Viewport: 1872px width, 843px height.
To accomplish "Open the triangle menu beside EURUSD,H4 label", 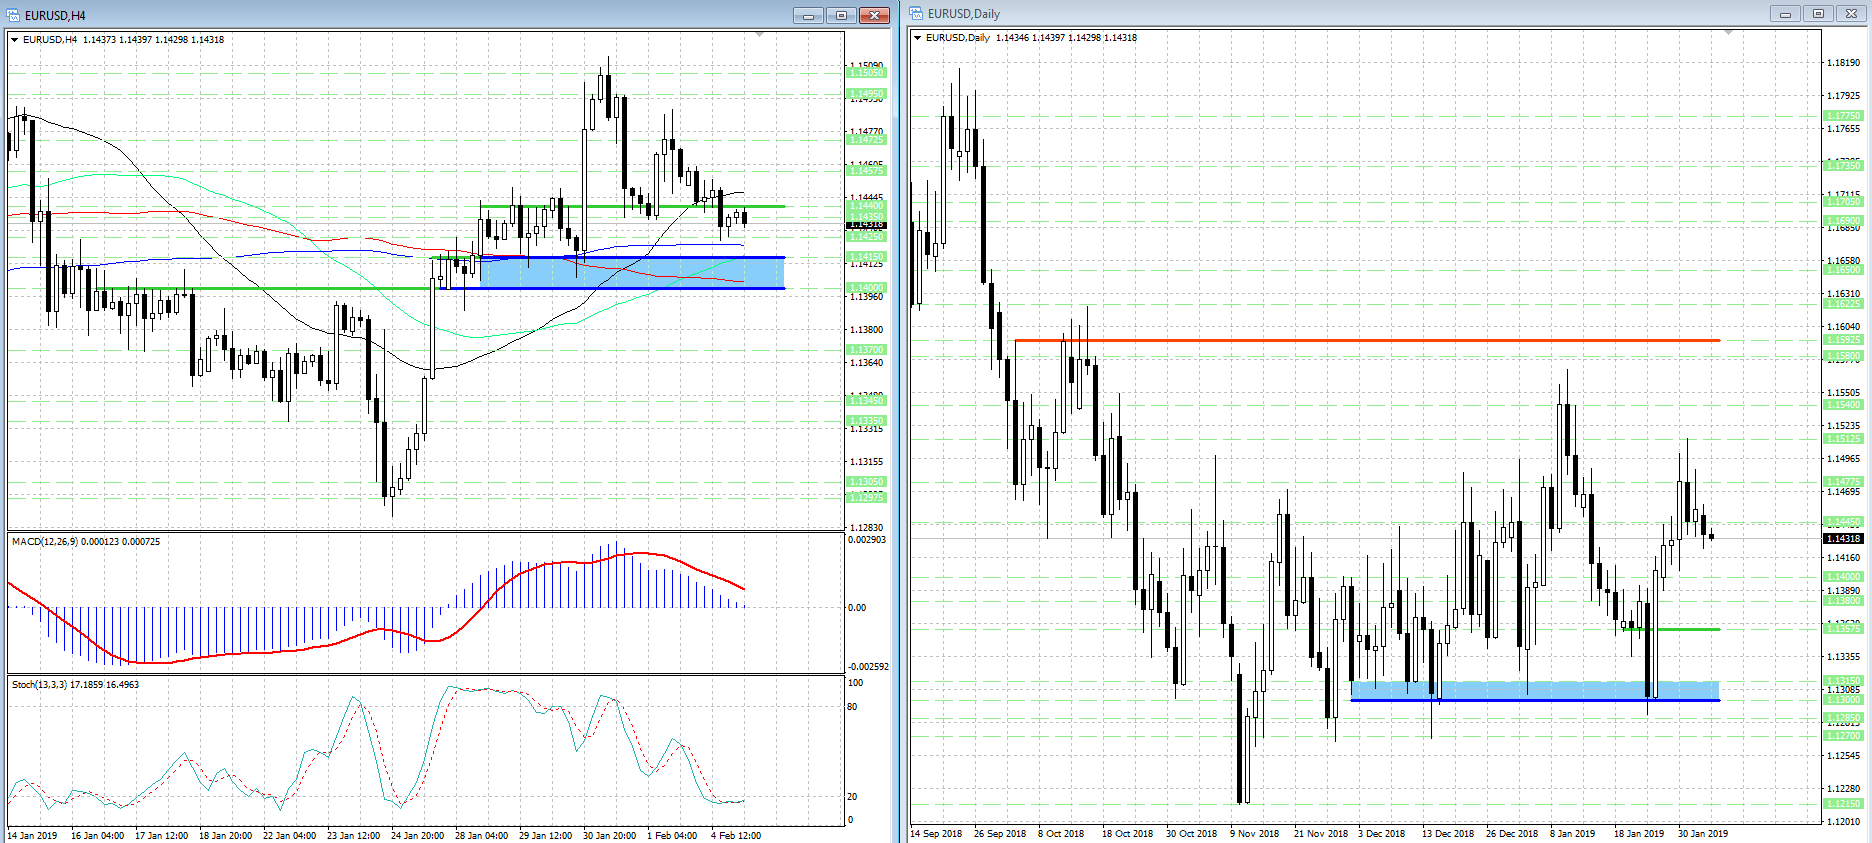I will [x=15, y=40].
